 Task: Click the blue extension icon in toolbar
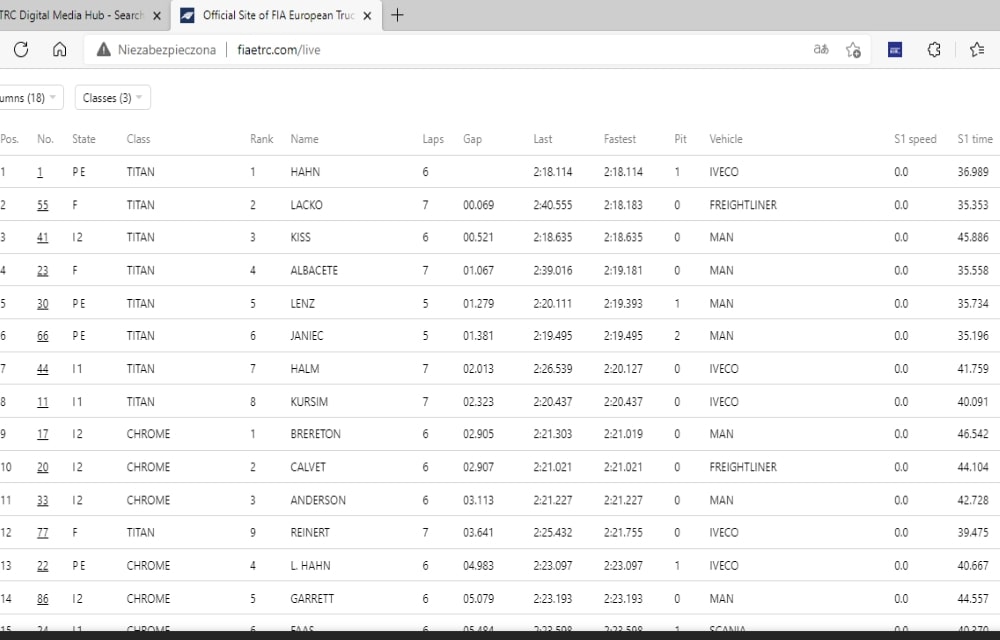(895, 50)
